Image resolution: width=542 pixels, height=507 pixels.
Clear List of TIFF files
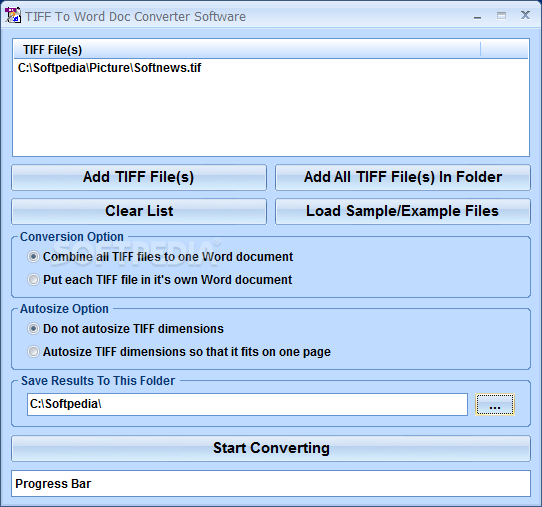(139, 211)
